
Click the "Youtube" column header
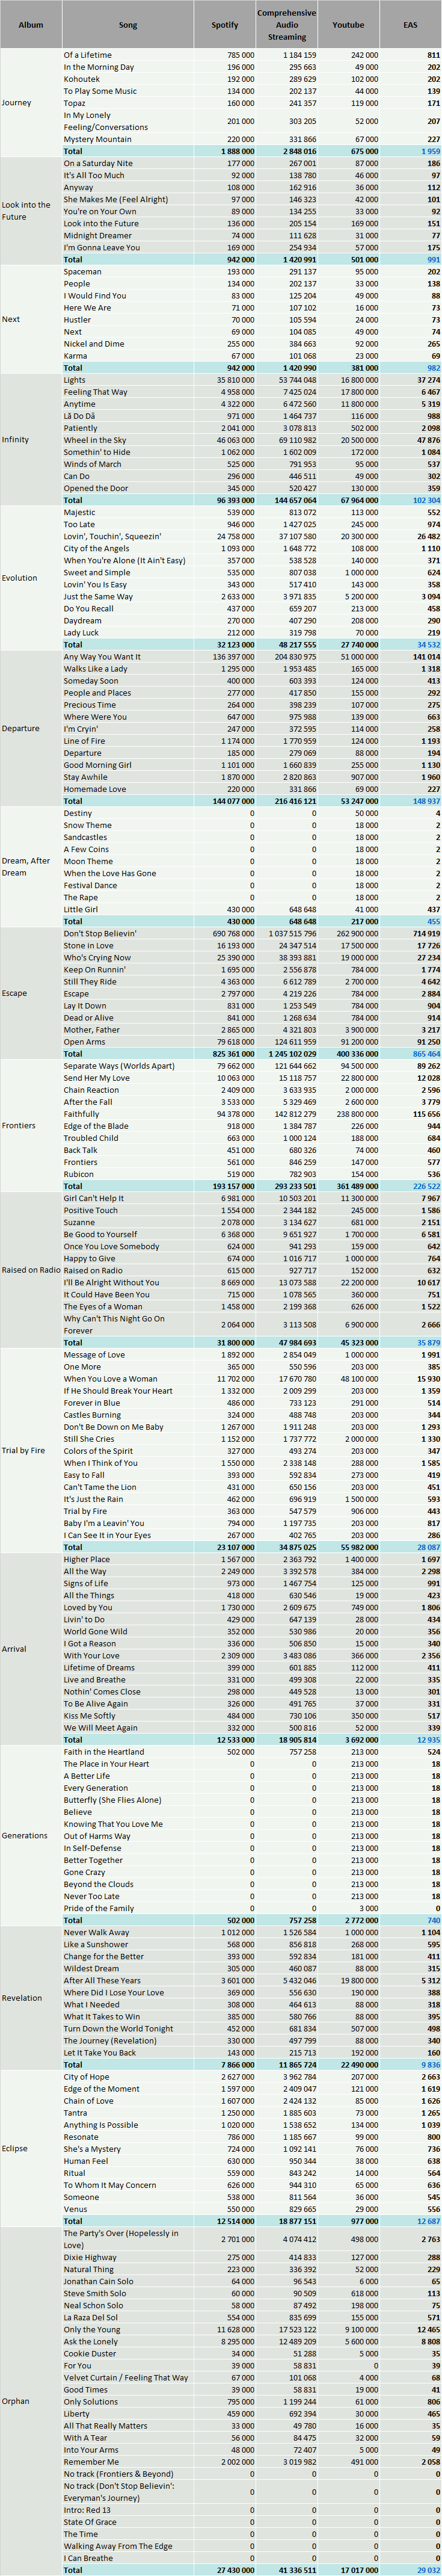pyautogui.click(x=349, y=24)
